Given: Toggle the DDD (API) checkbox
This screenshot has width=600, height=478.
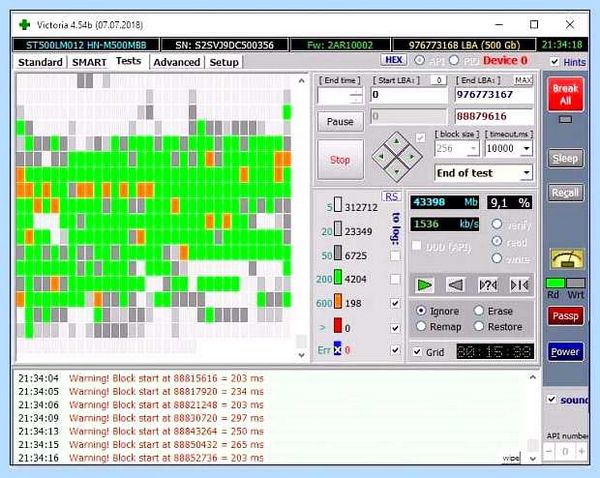Looking at the screenshot, I should pyautogui.click(x=417, y=245).
